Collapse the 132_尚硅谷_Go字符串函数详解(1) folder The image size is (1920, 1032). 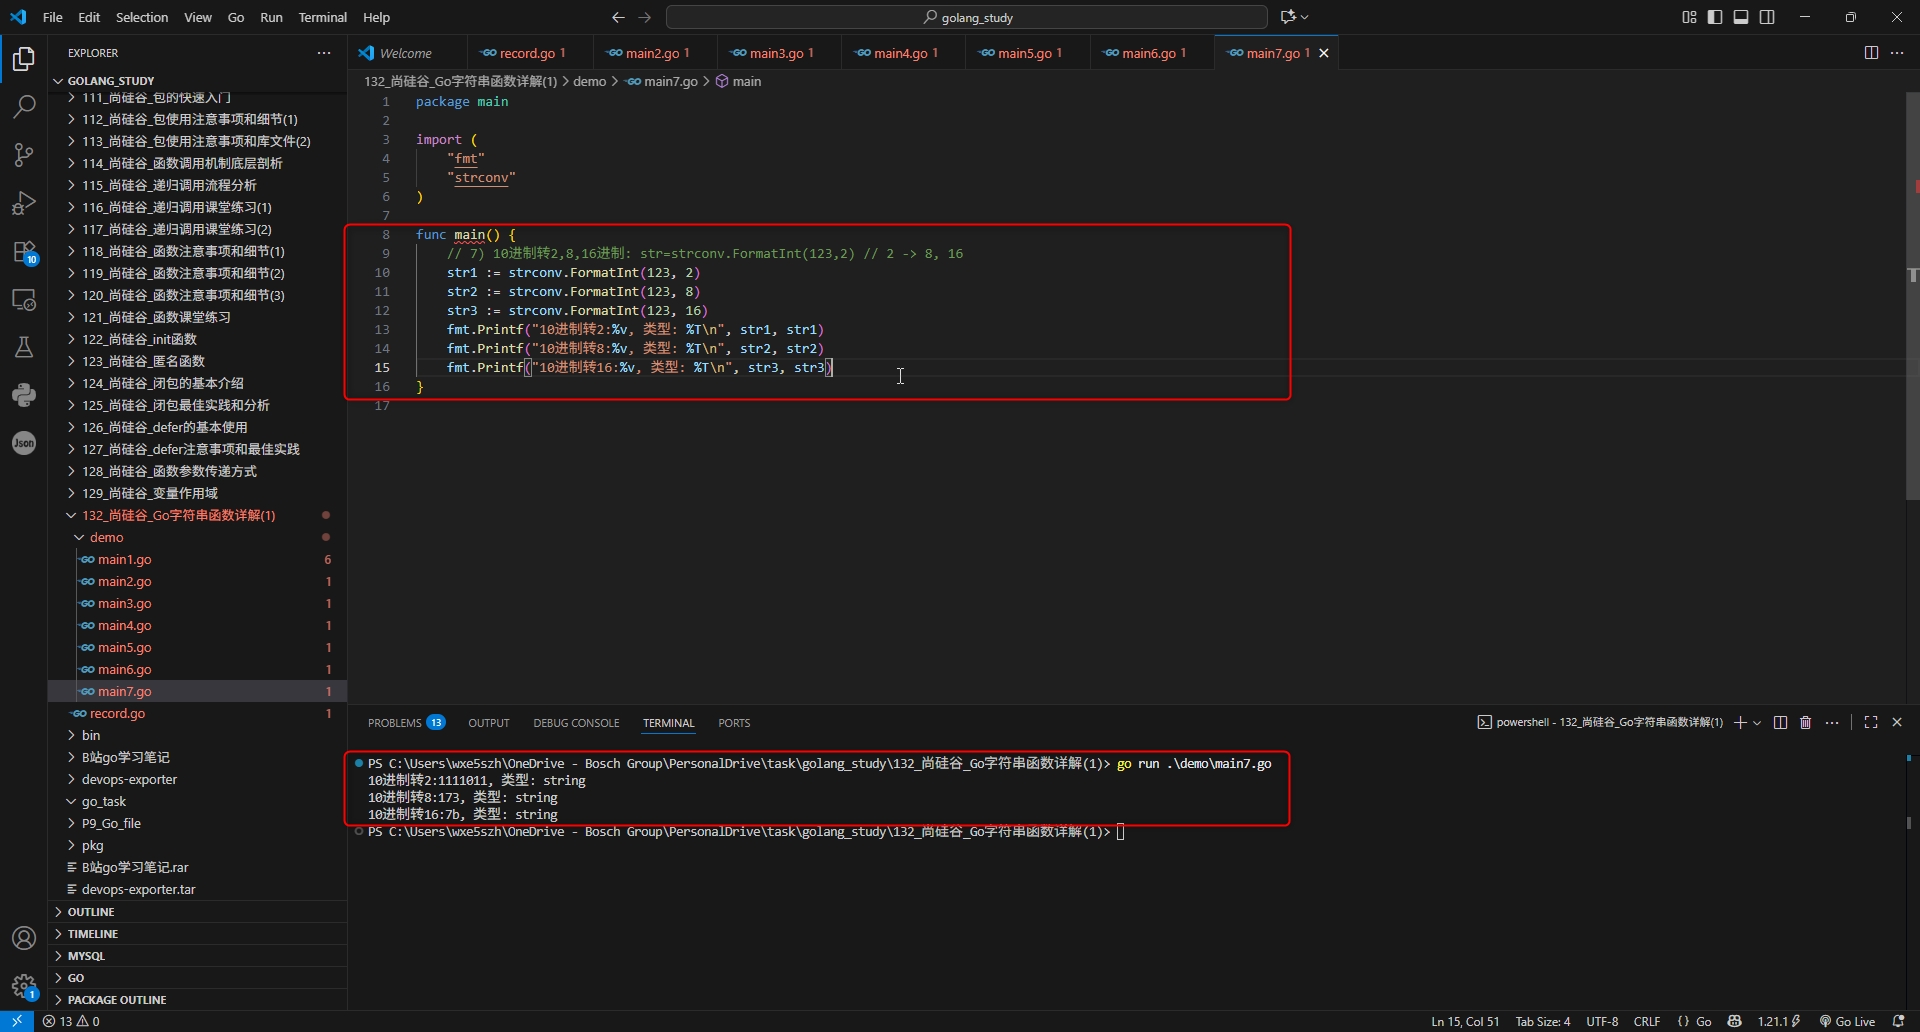(x=197, y=515)
